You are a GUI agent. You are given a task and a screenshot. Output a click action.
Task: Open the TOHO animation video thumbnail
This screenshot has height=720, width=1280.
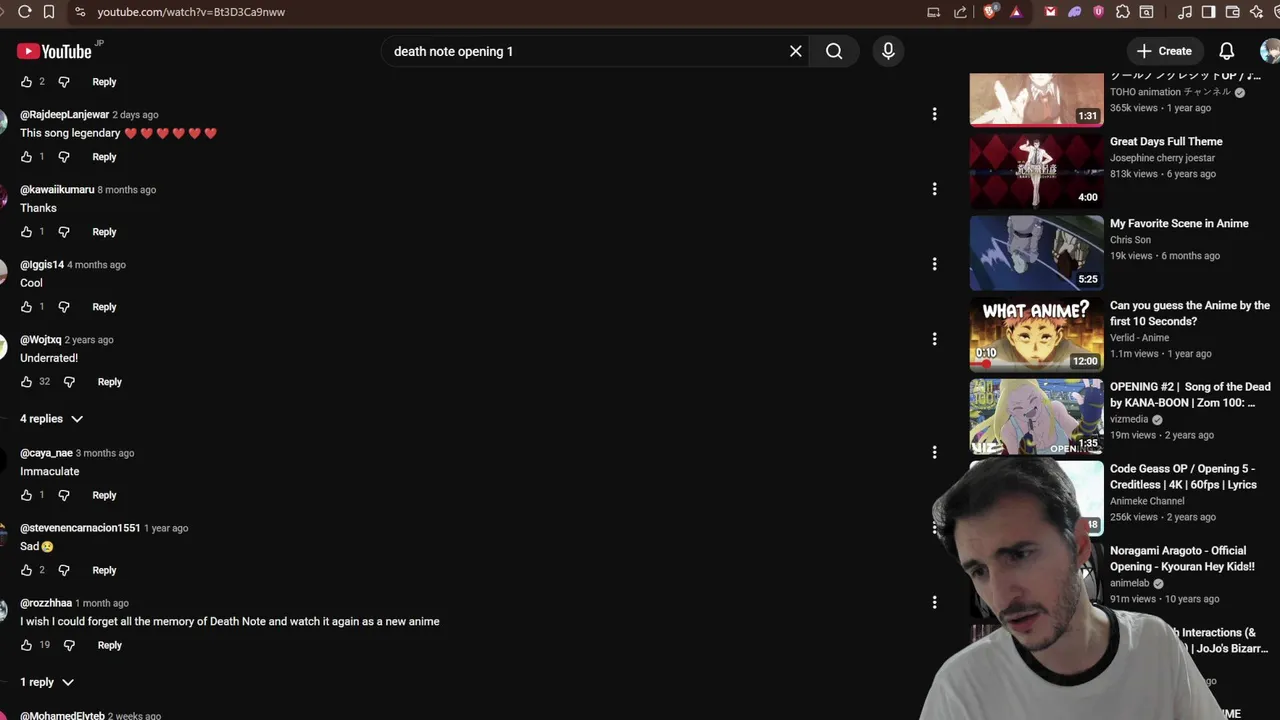click(1036, 100)
